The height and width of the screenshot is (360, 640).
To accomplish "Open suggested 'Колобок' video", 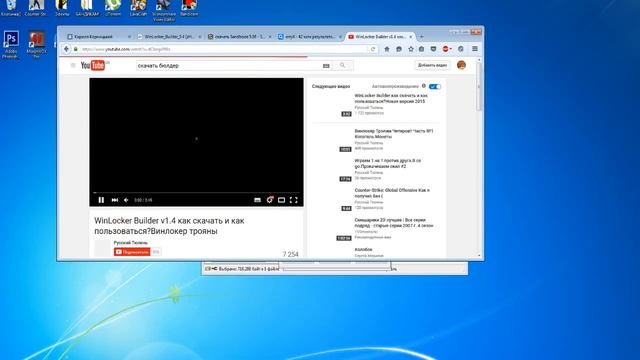I will click(363, 249).
